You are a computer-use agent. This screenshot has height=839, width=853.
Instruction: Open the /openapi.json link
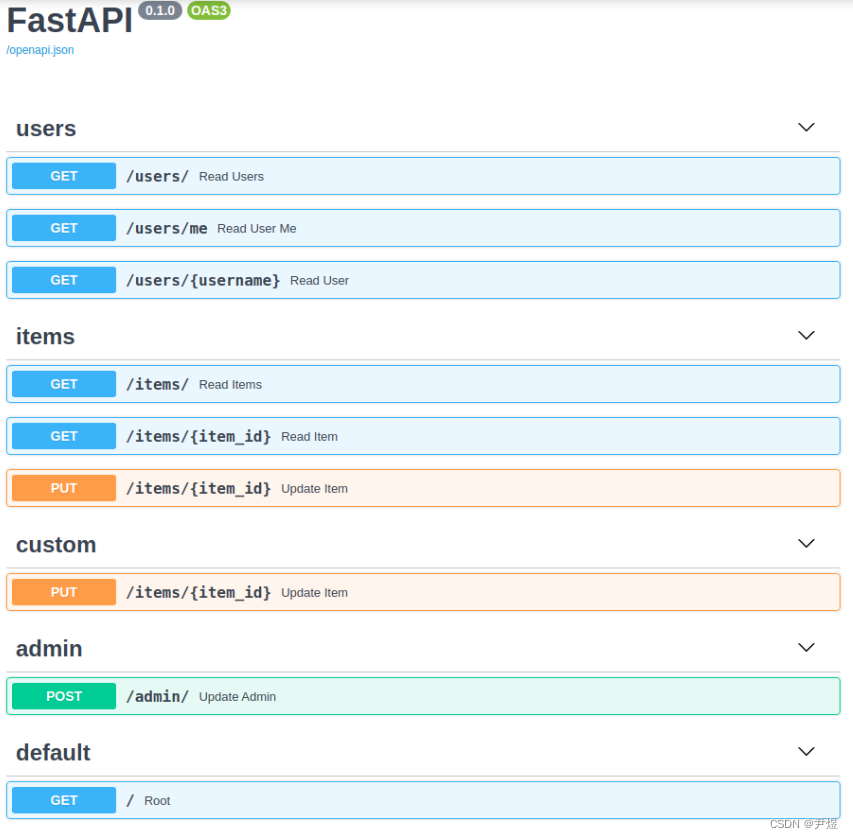(x=40, y=50)
